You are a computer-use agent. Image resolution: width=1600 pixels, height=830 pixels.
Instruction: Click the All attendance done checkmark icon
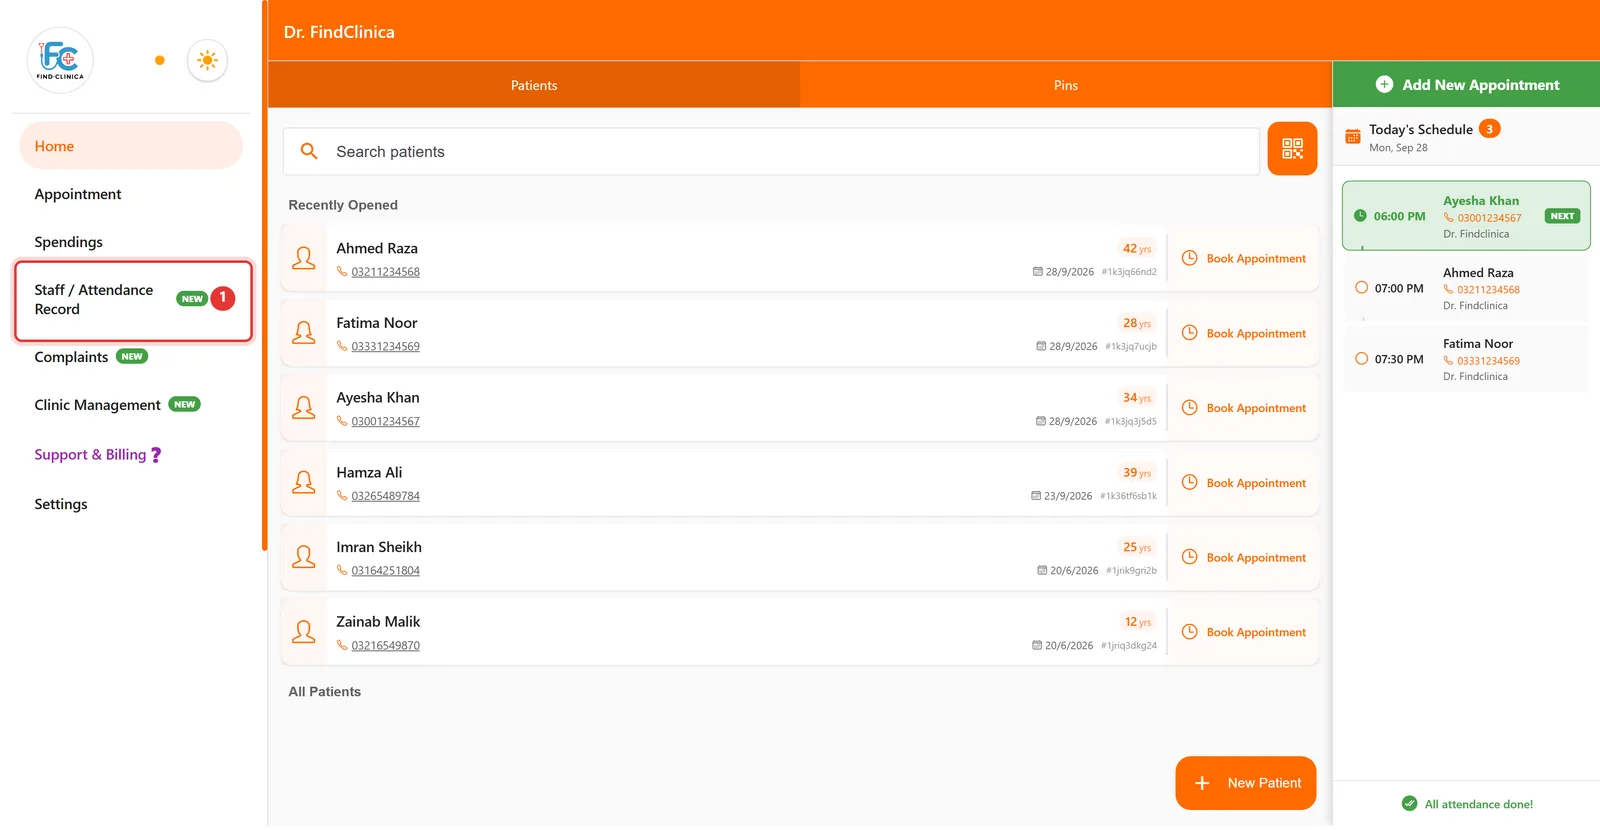(x=1409, y=803)
